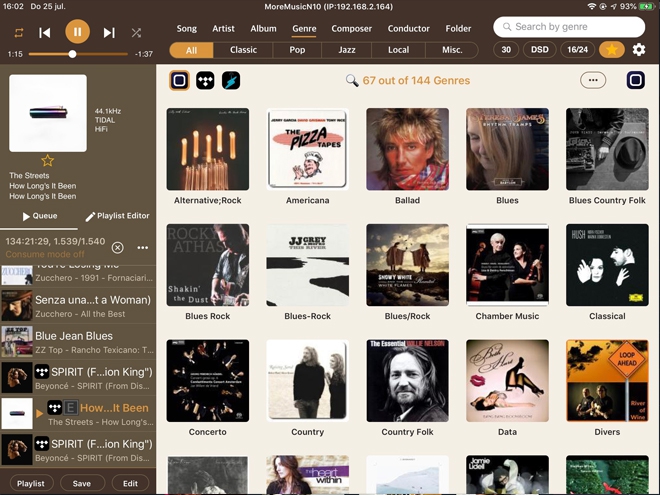Open the Artist tab
The image size is (660, 495).
[223, 29]
